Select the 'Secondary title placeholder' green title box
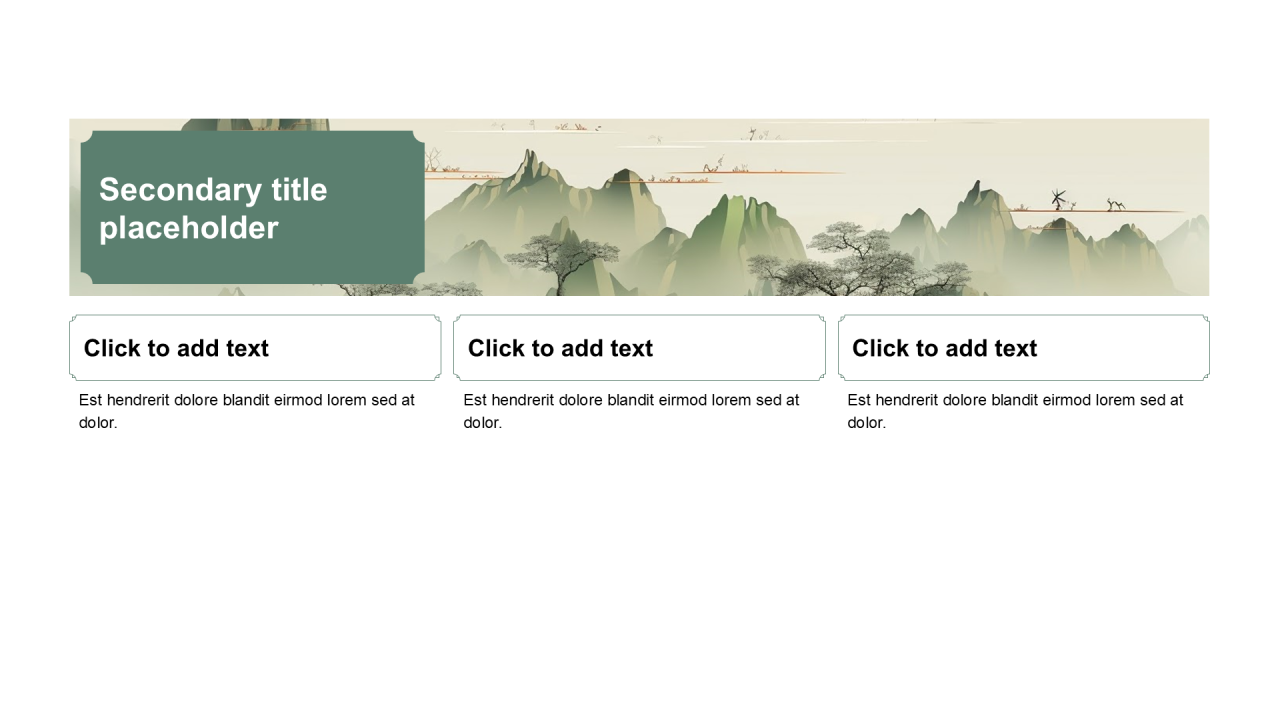 pos(253,208)
